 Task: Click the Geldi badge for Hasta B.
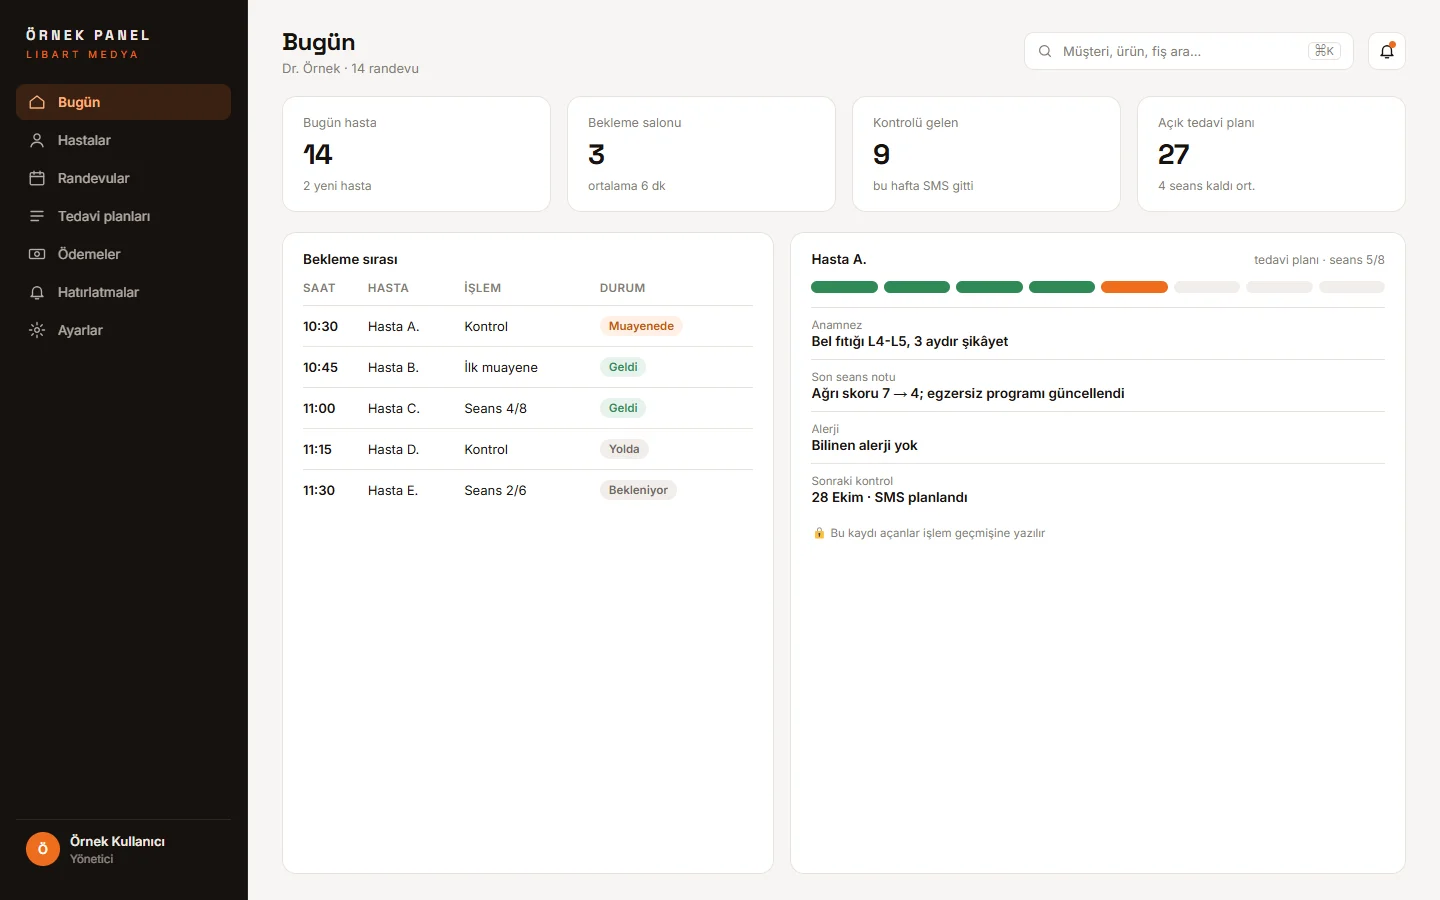point(623,367)
